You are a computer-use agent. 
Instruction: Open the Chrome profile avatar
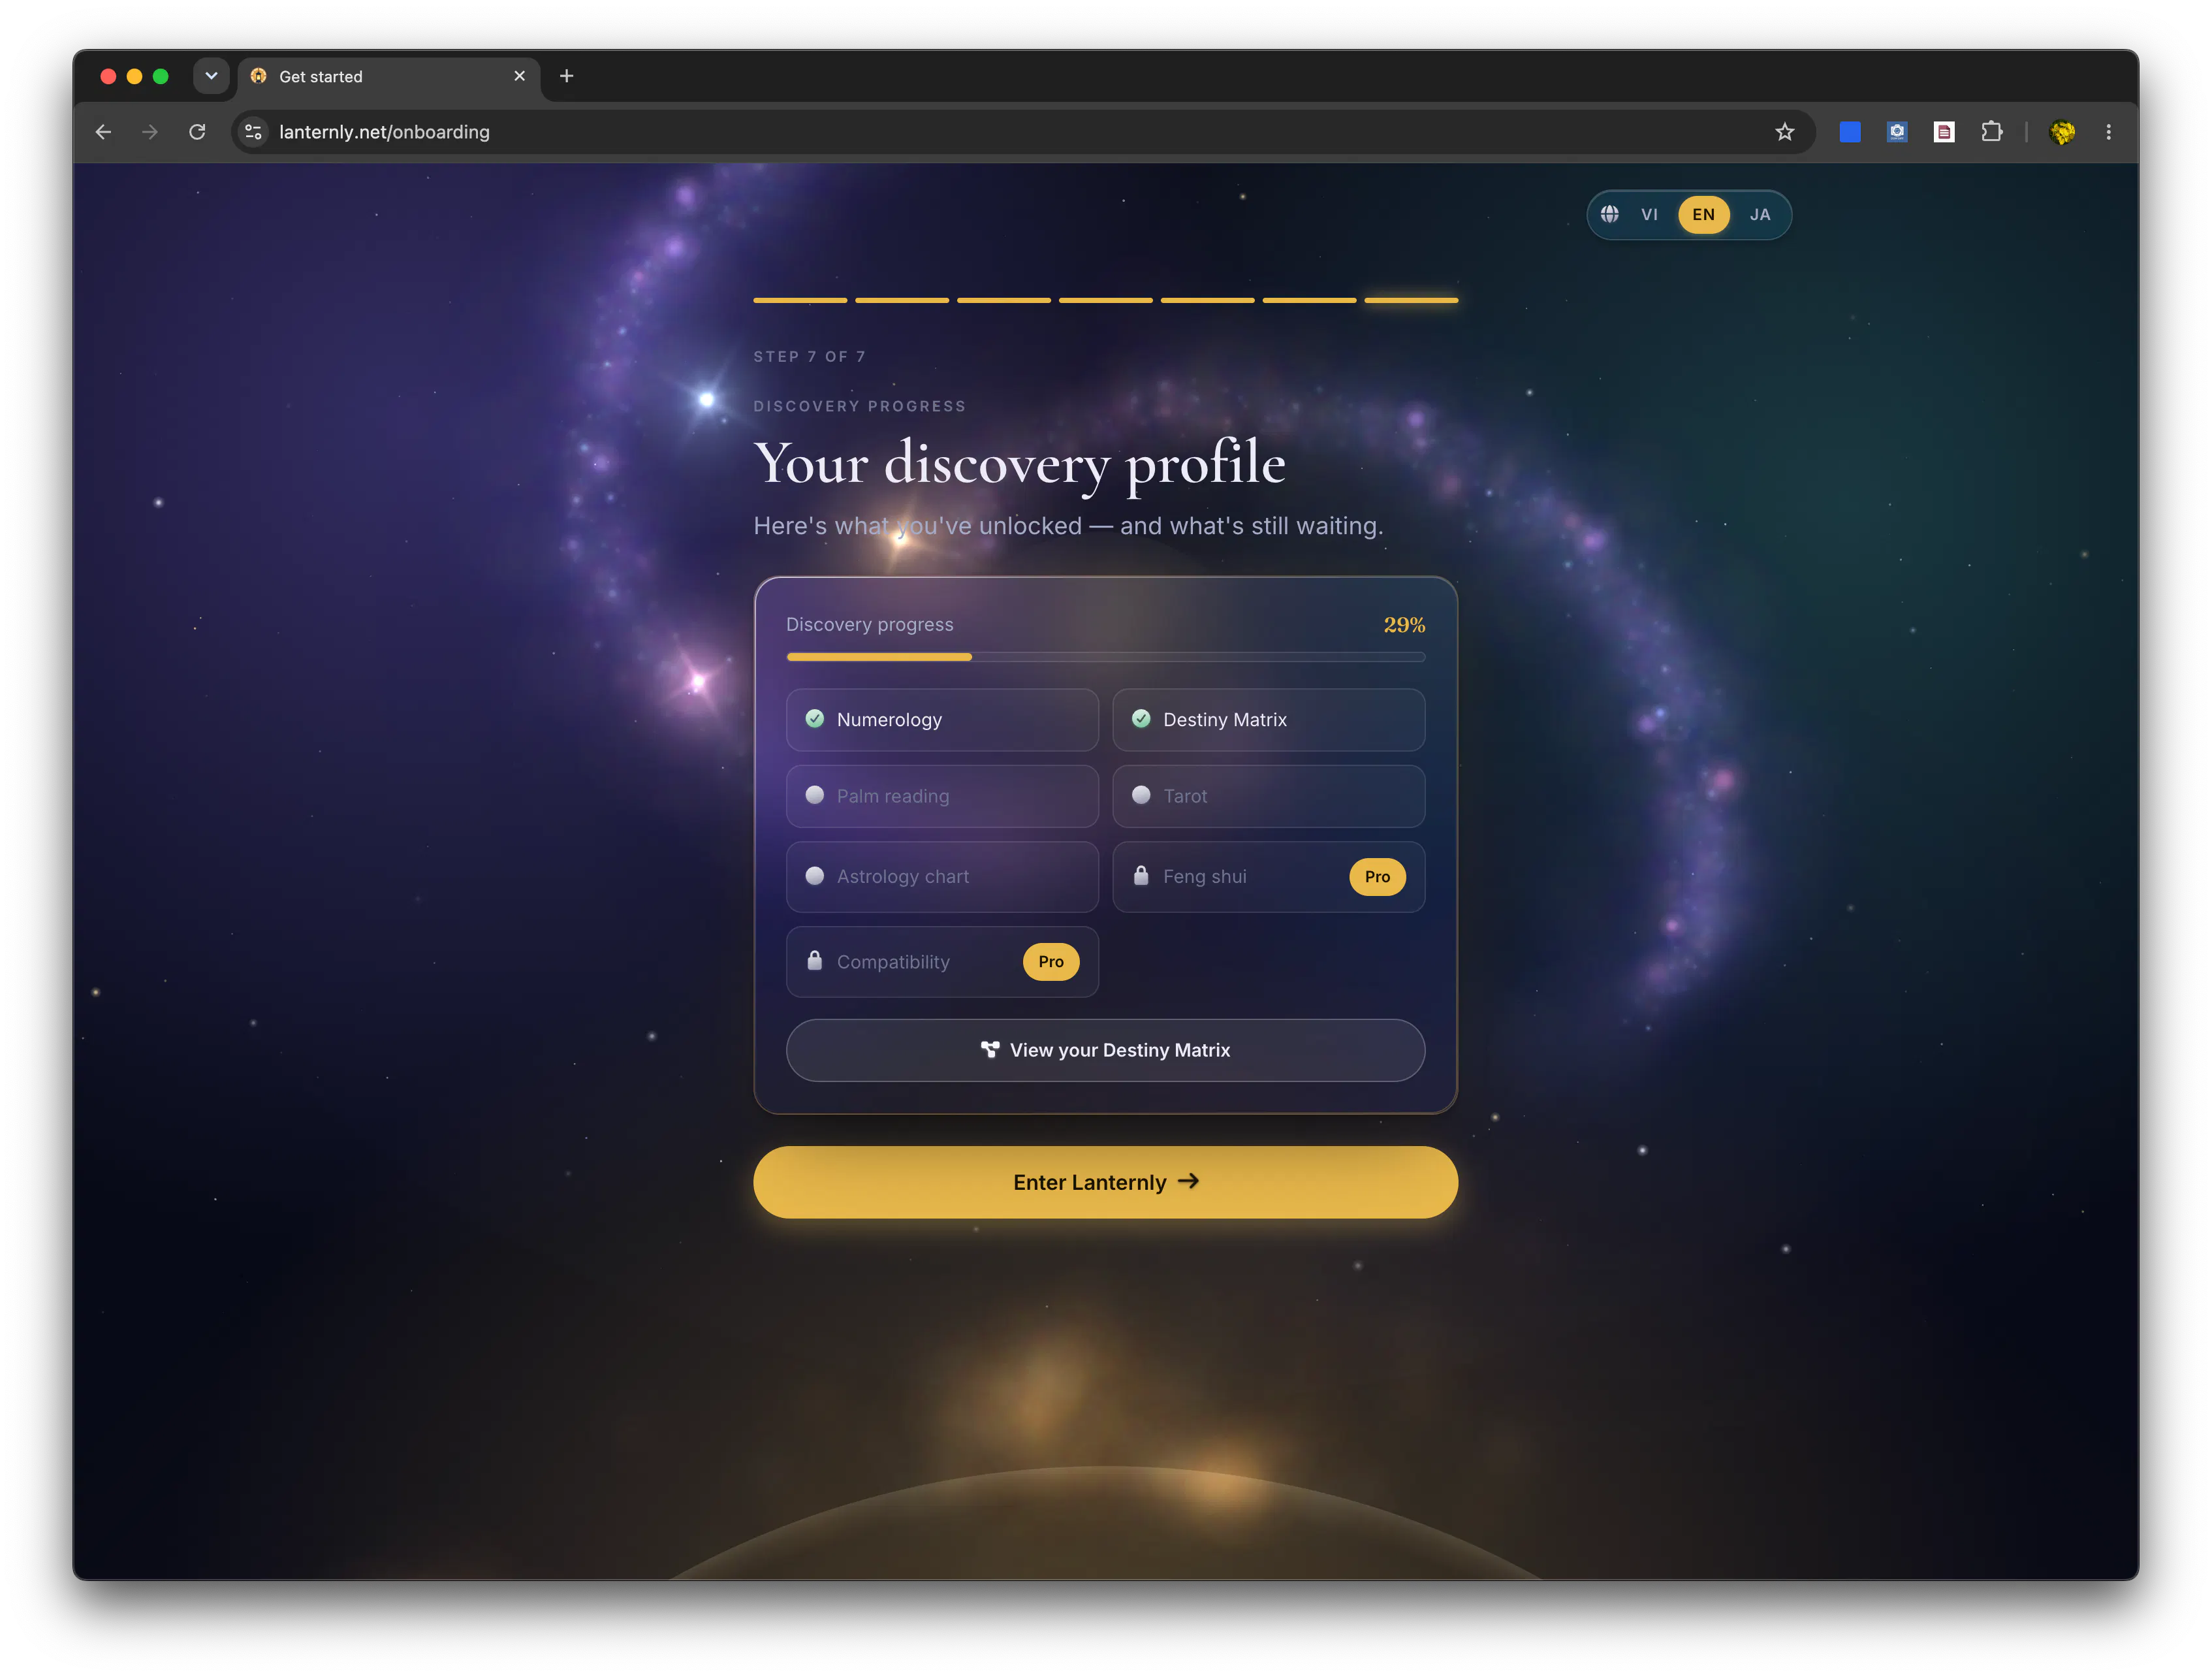[2061, 132]
